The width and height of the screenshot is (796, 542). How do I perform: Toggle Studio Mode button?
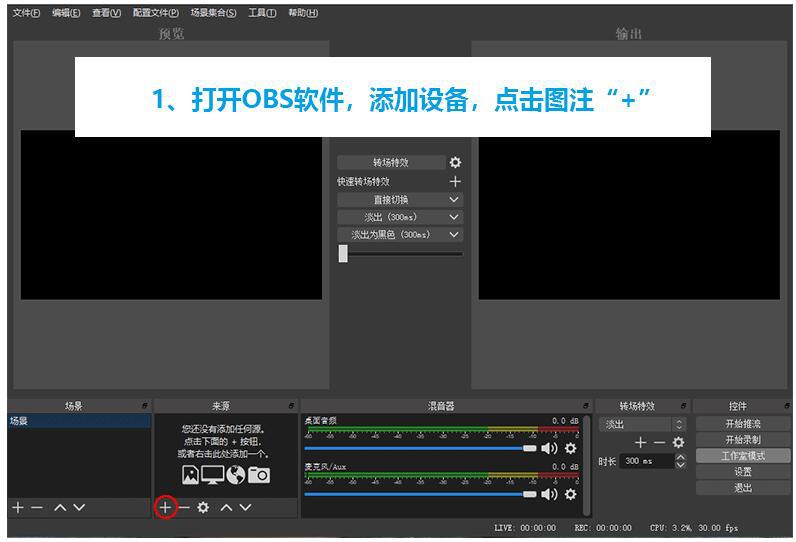pos(743,456)
